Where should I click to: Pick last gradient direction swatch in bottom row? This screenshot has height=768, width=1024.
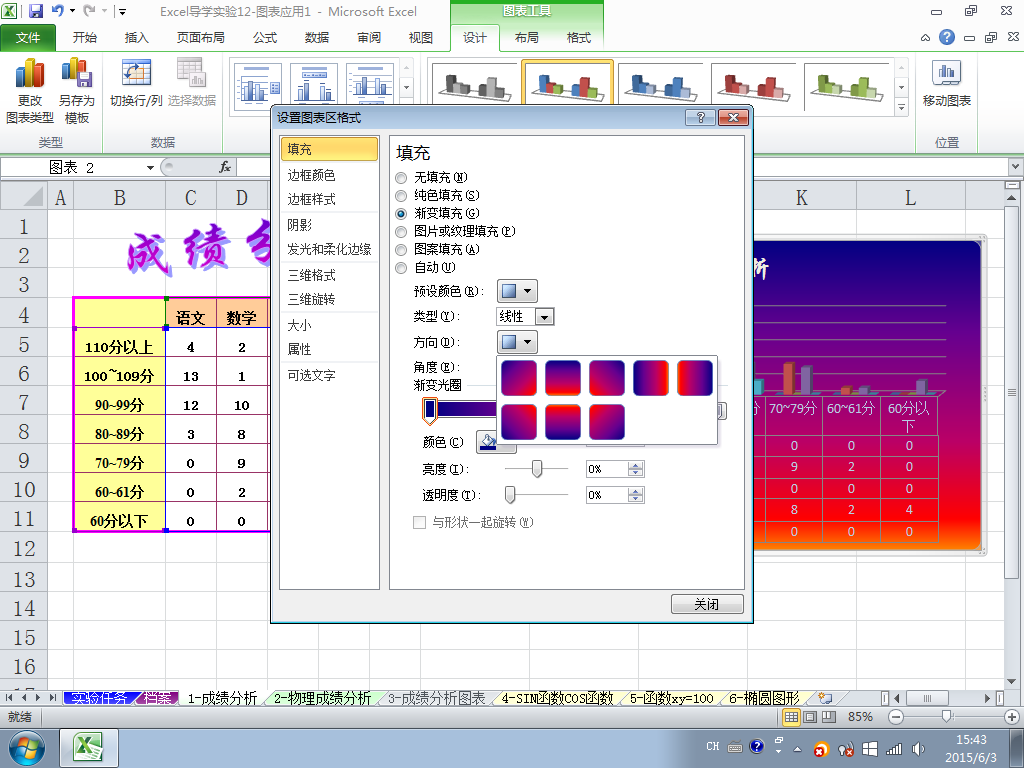(607, 422)
